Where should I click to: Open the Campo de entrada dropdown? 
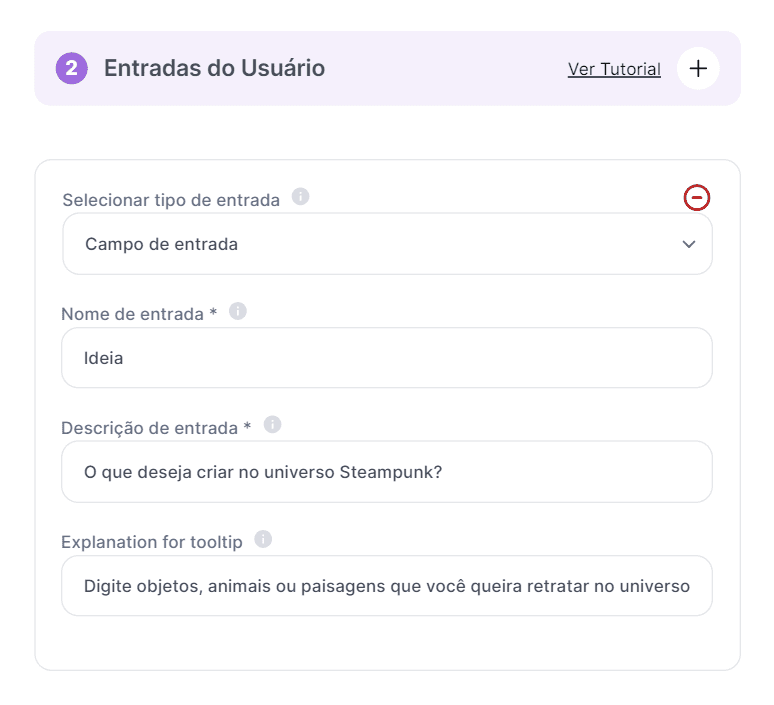[387, 244]
